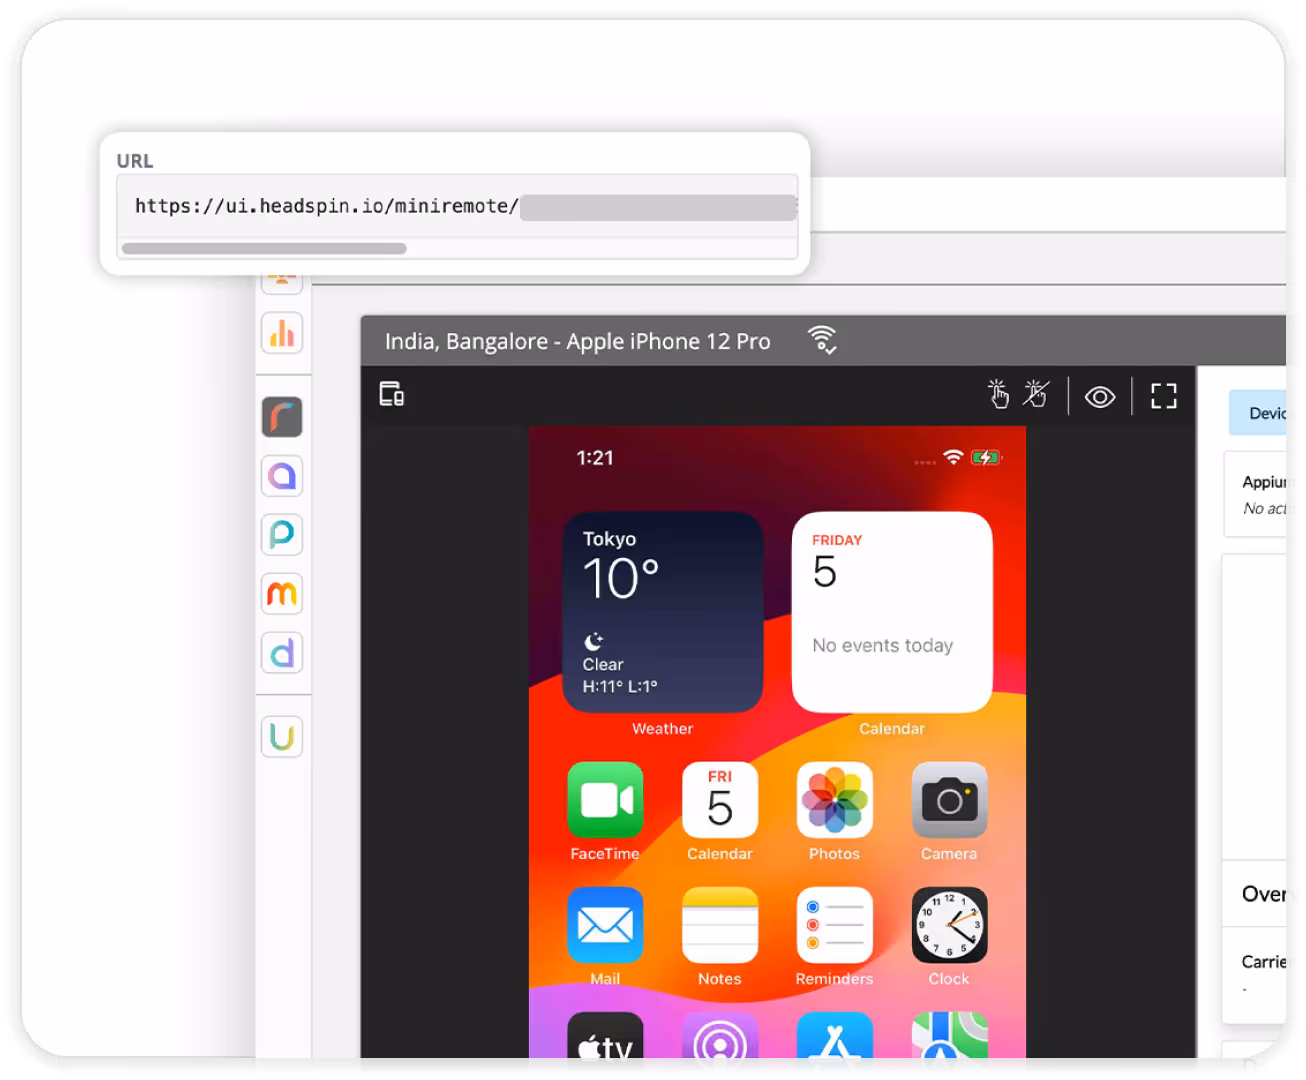Screen dimensions: 1306x1080
Task: Open Reminders app on the iPhone
Action: (x=835, y=925)
